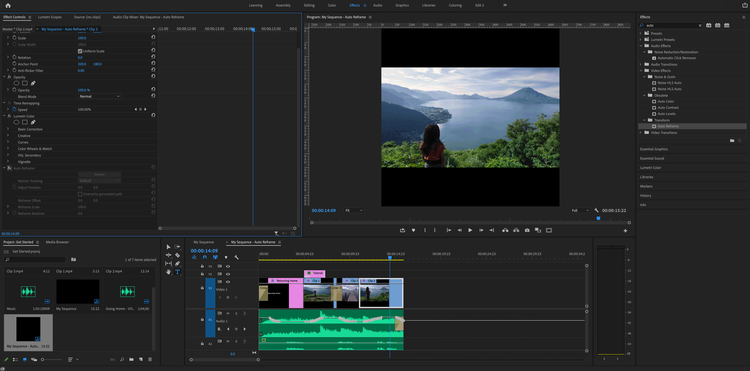Toggle animation stopwatch for Scale
This screenshot has height=371, width=750.
pyautogui.click(x=14, y=38)
